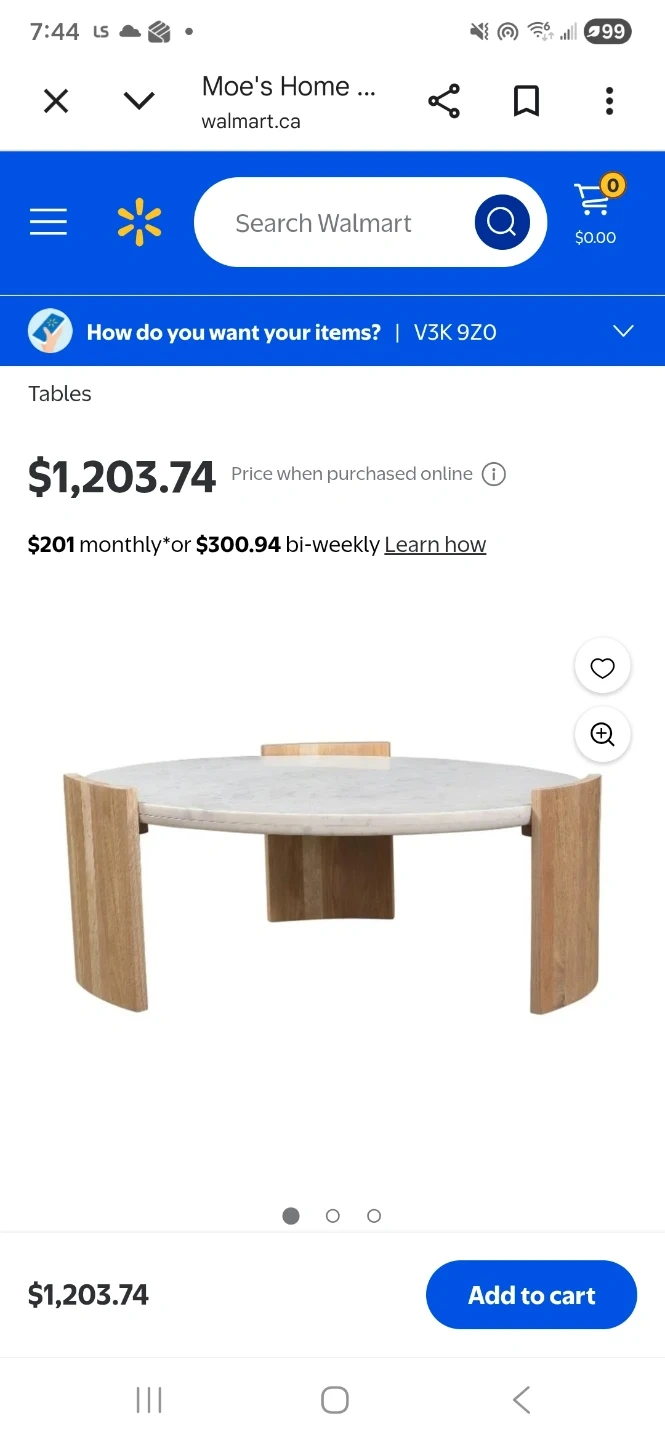Open the shopping cart showing $0.00

595,212
